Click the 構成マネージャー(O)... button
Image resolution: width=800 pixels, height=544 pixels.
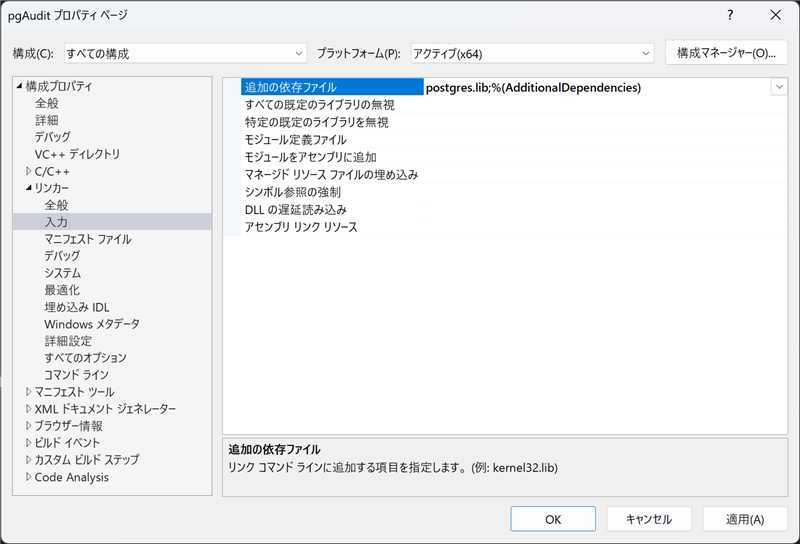pos(726,53)
